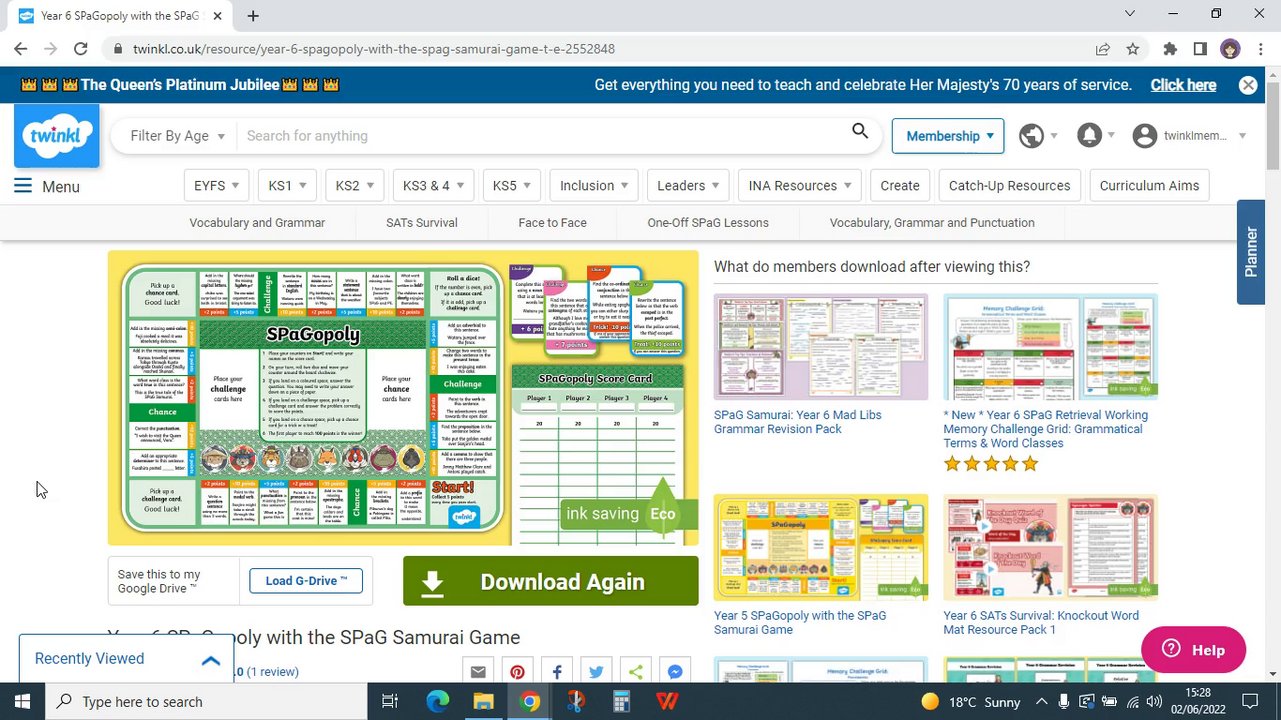Open Microsoft Edge from the taskbar
This screenshot has width=1281, height=720.
click(438, 701)
